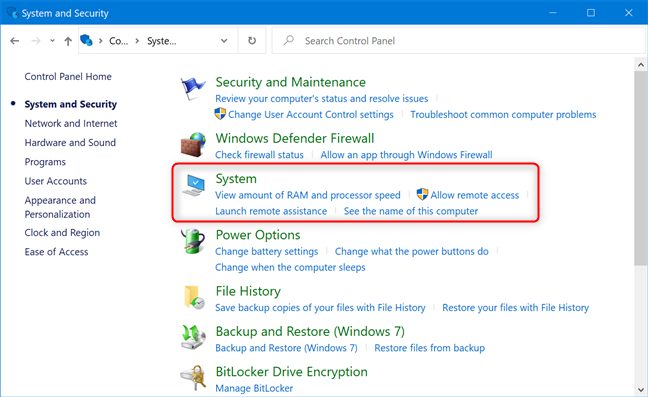Open File History heading
Image resolution: width=648 pixels, height=397 pixels.
[x=248, y=291]
